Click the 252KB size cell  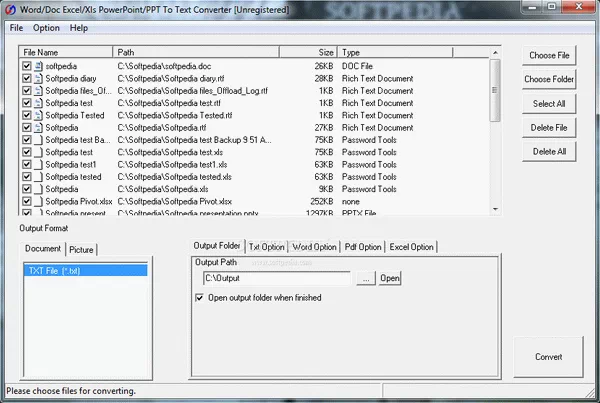(322, 201)
